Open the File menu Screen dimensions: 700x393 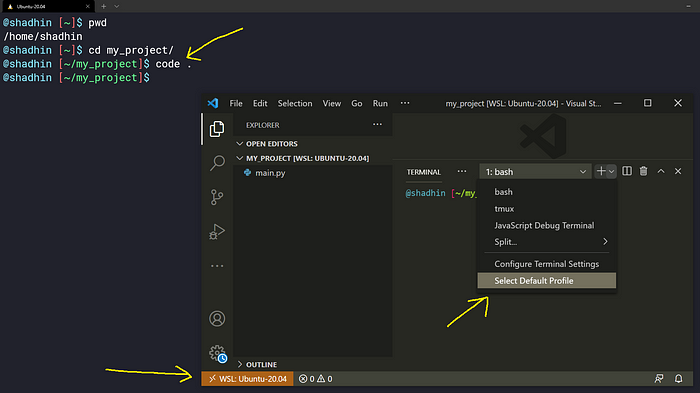(x=236, y=103)
